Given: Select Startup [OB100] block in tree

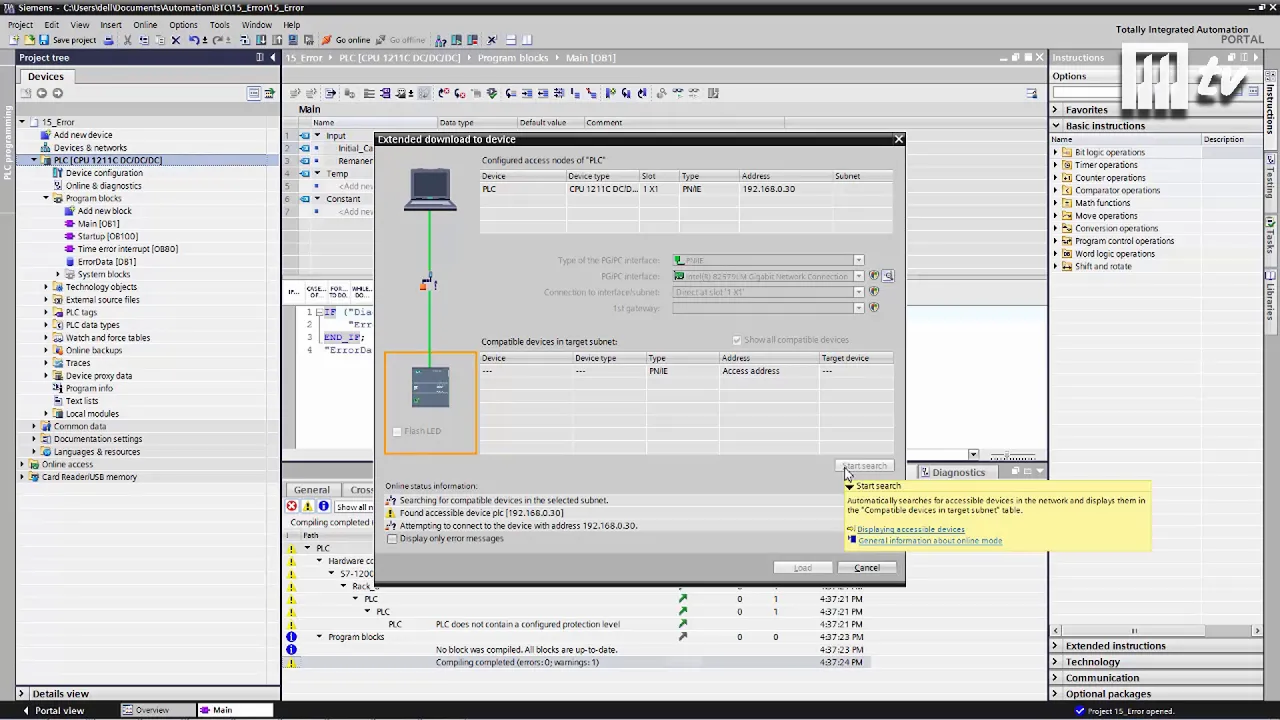Looking at the screenshot, I should pyautogui.click(x=108, y=236).
